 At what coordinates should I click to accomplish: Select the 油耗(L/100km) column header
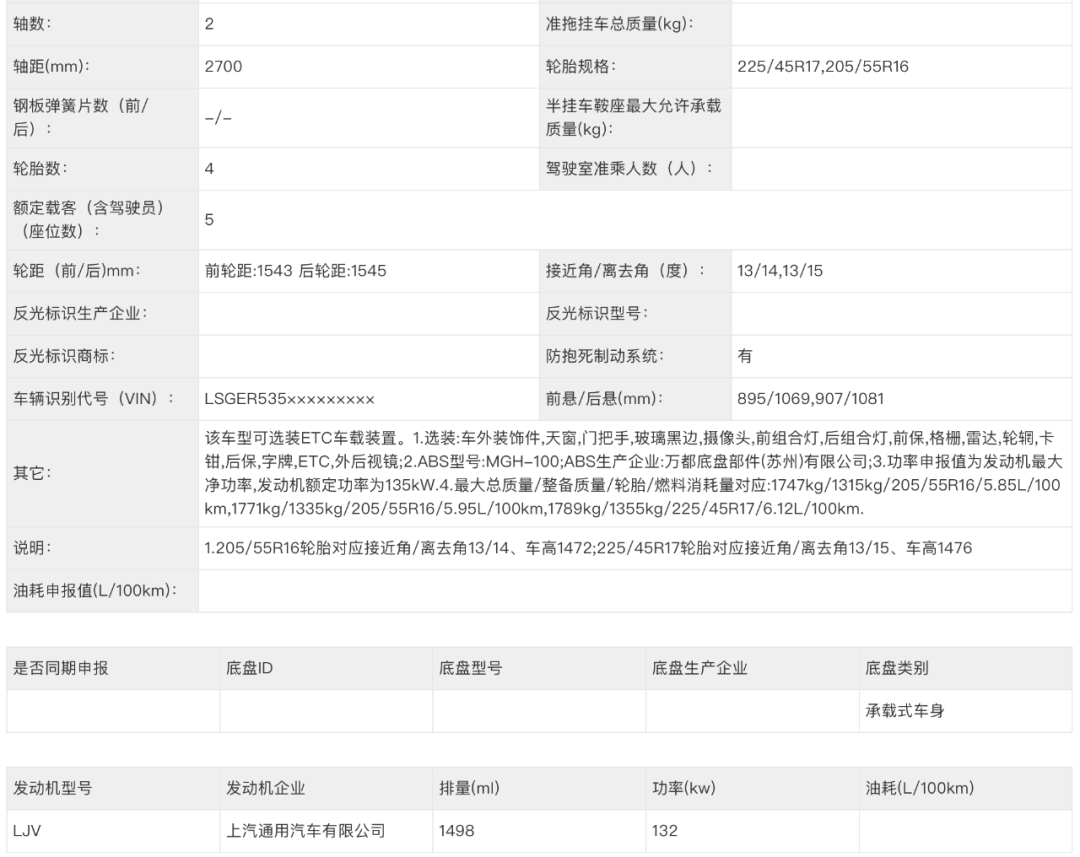click(920, 789)
